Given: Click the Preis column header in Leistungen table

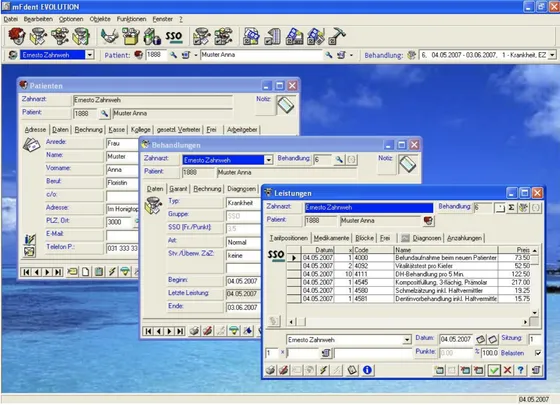Looking at the screenshot, I should pyautogui.click(x=515, y=250).
